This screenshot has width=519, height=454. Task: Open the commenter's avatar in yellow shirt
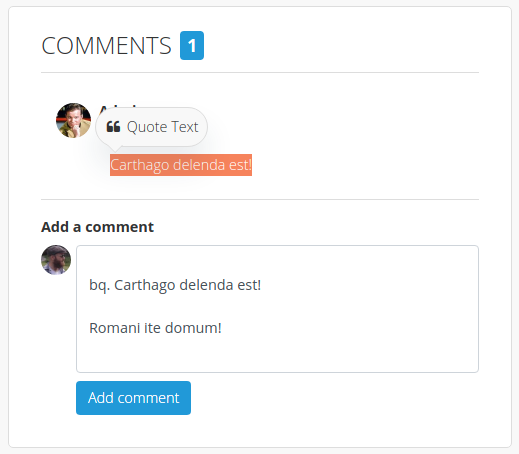tap(73, 120)
